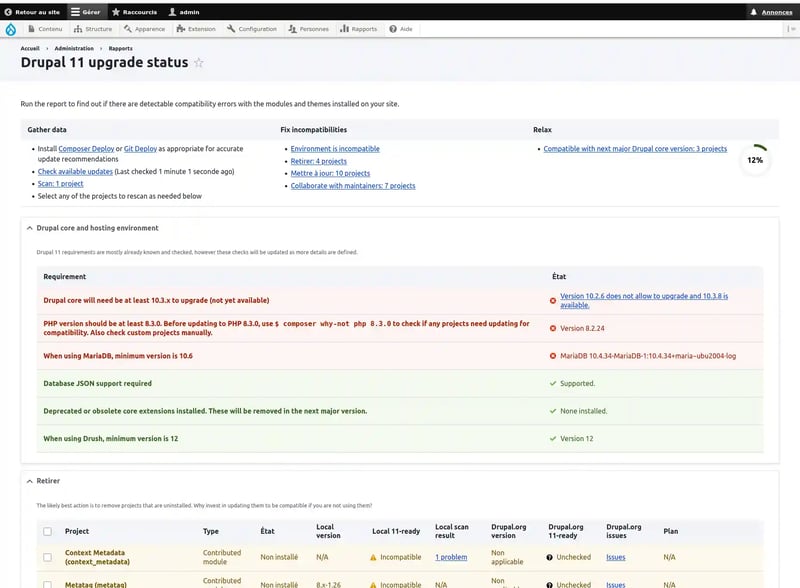The image size is (800, 588).
Task: Open the Contenu menu
Action: click(45, 29)
